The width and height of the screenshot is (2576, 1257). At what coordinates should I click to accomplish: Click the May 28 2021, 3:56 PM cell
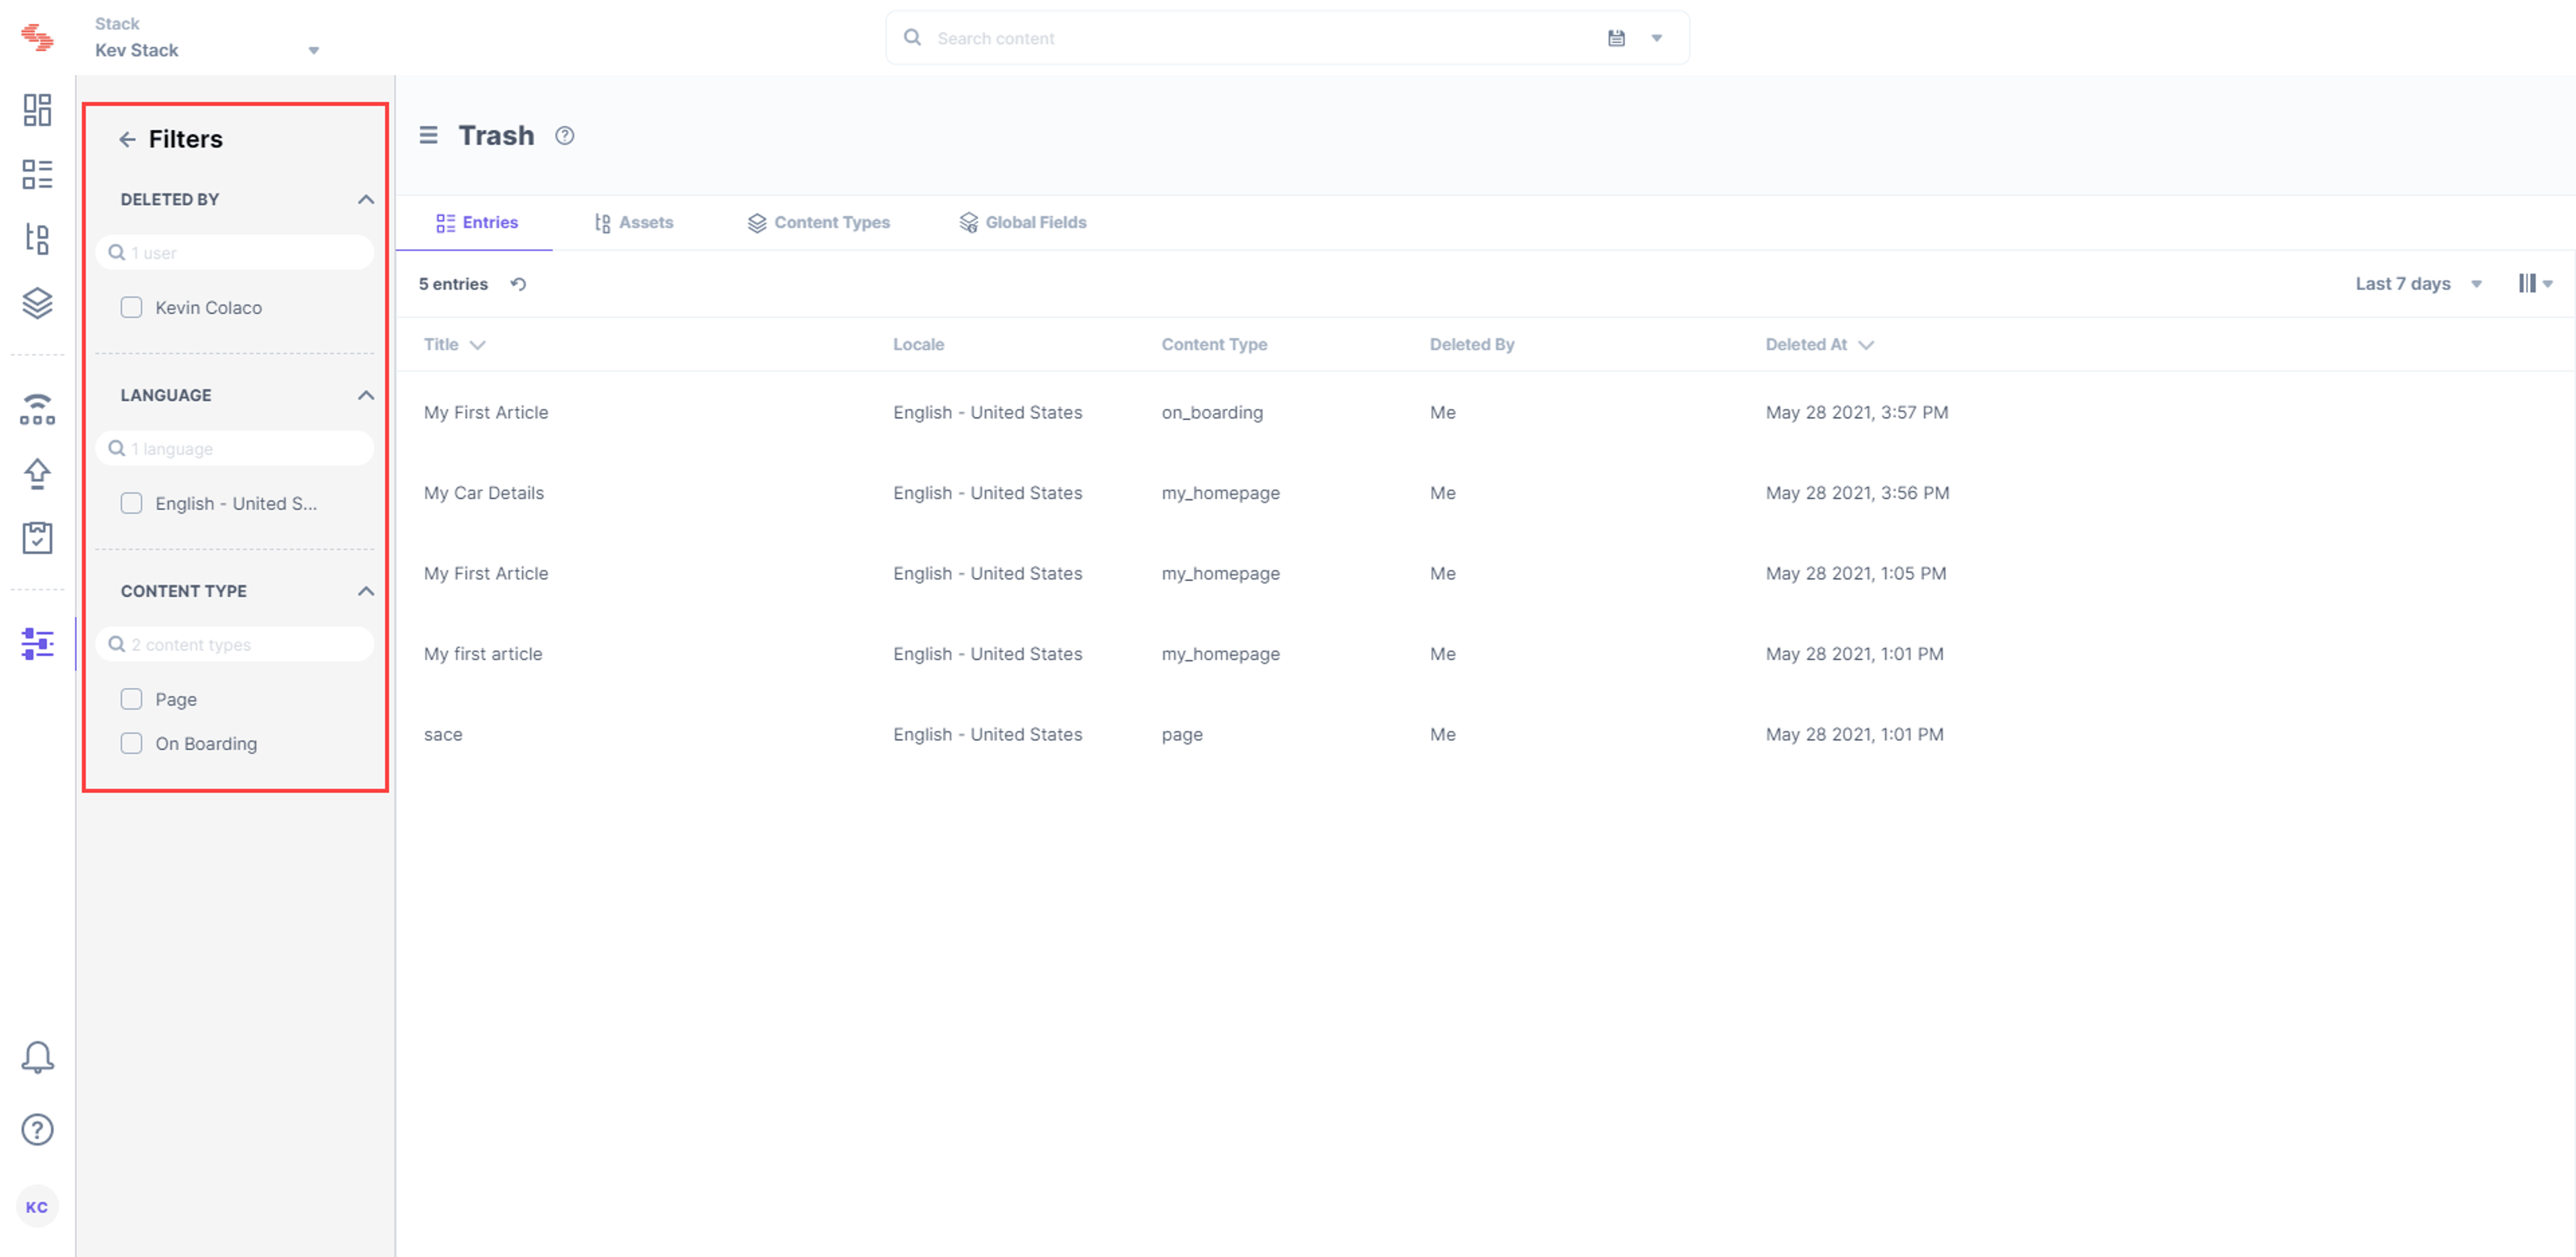(x=1857, y=493)
